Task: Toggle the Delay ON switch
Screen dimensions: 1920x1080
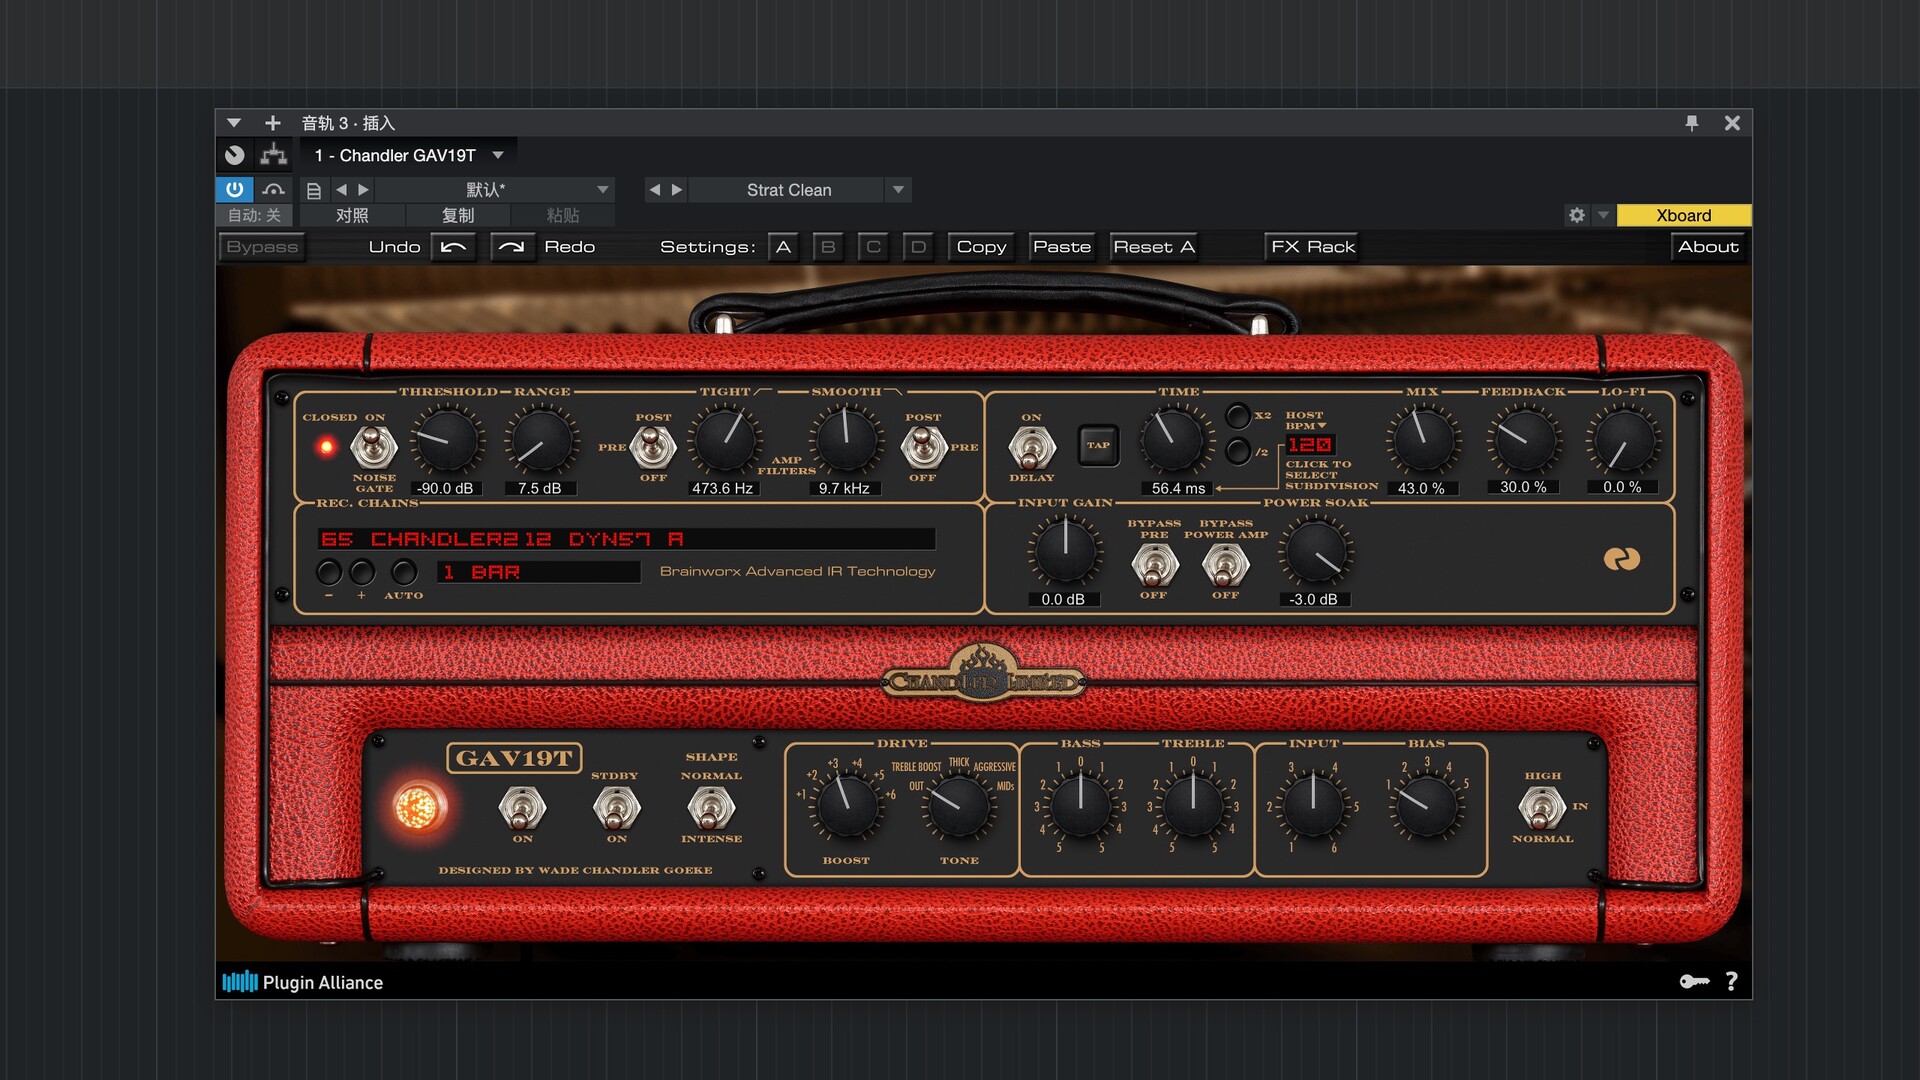Action: click(x=1032, y=447)
